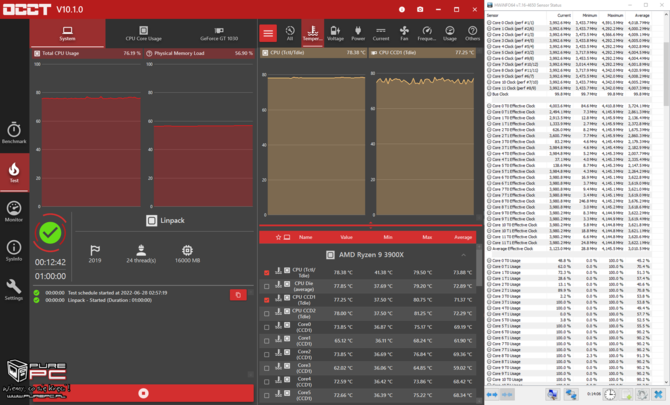Click HWiNFO network computers button

point(571,394)
